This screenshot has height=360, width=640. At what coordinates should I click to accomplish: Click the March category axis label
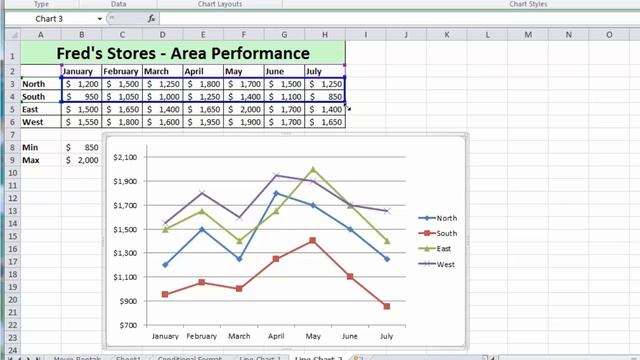pyautogui.click(x=239, y=336)
